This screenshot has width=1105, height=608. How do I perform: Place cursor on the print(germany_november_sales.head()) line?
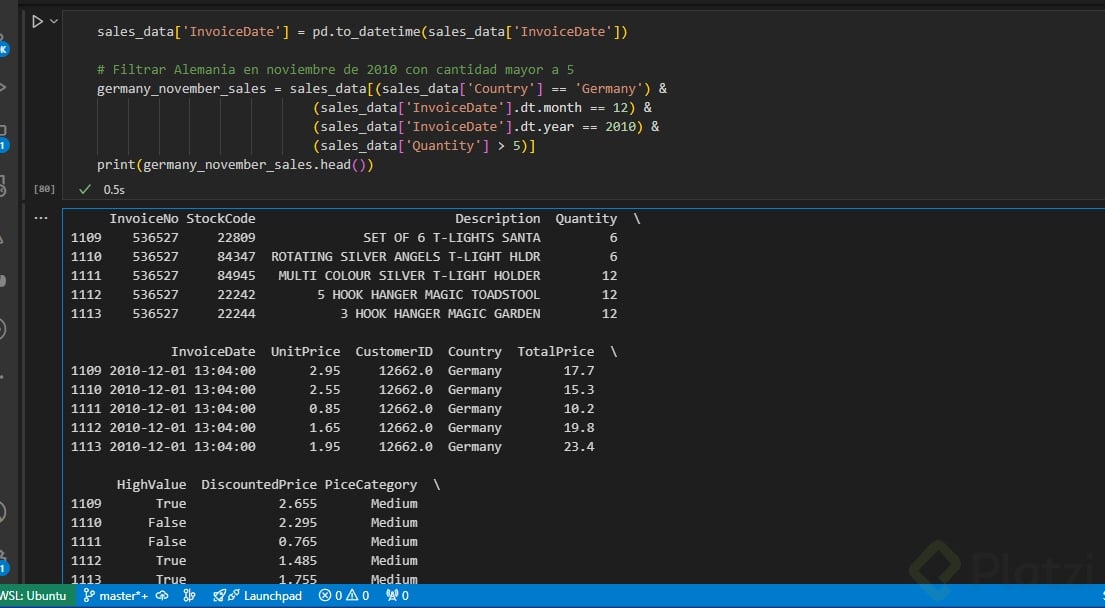(234, 165)
